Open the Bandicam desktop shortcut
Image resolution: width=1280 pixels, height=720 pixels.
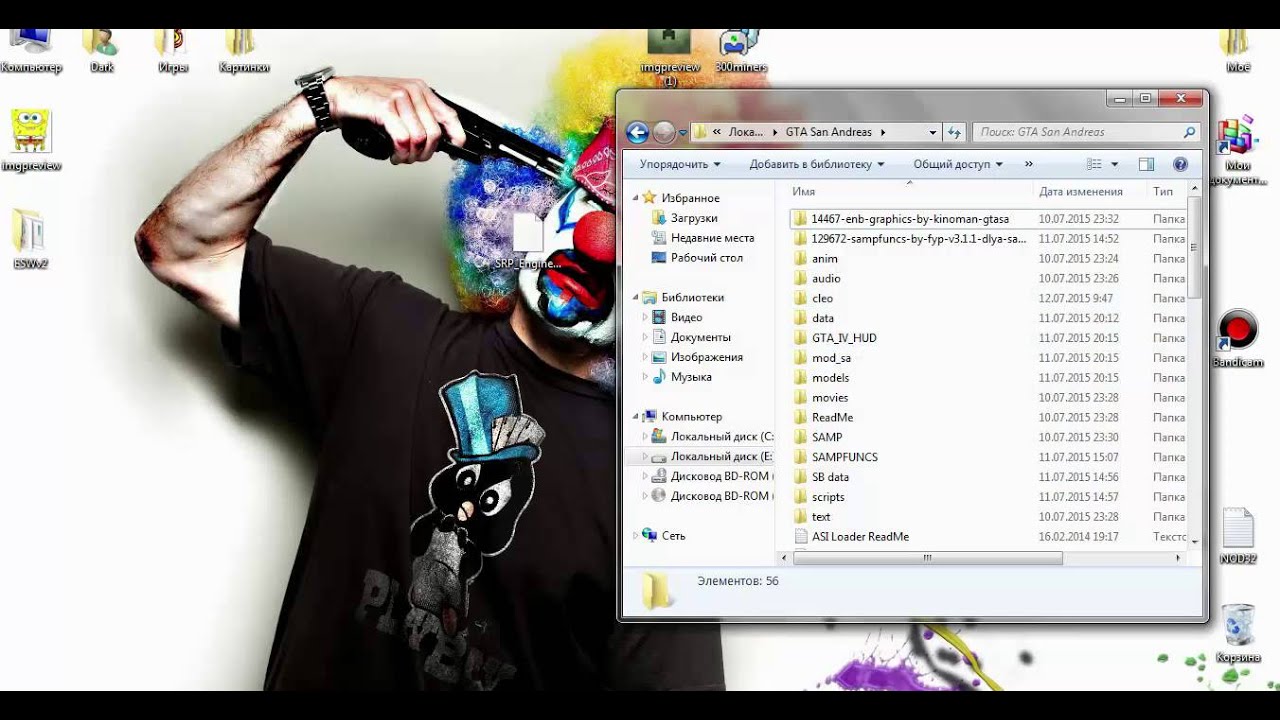(x=1238, y=337)
